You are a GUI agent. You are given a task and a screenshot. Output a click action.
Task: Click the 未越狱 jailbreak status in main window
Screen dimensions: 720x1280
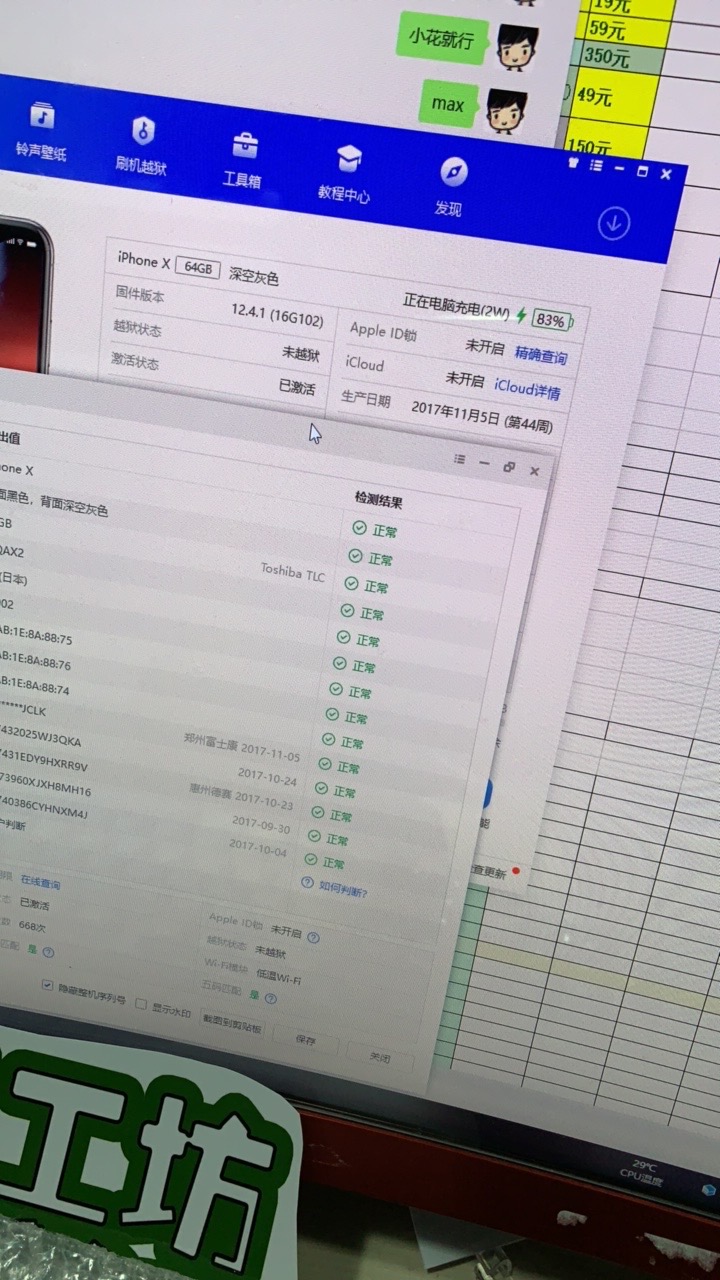click(x=301, y=353)
